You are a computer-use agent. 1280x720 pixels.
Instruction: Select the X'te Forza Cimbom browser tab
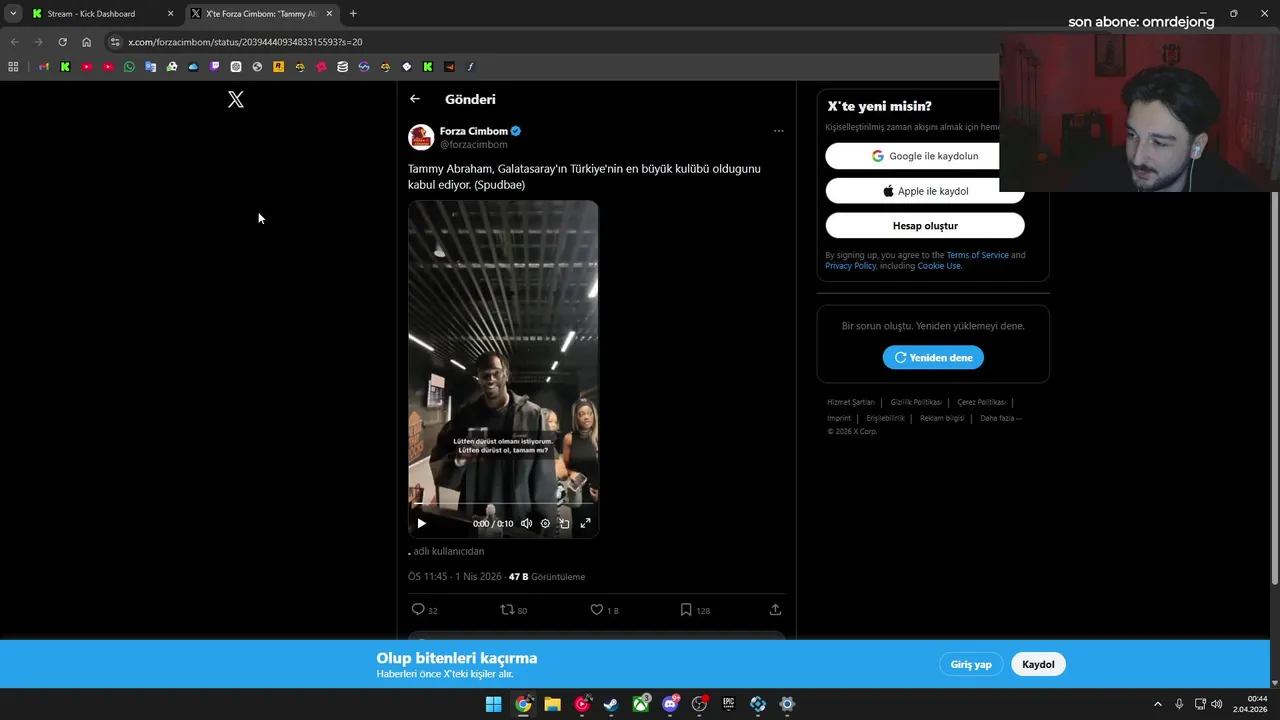[x=260, y=14]
